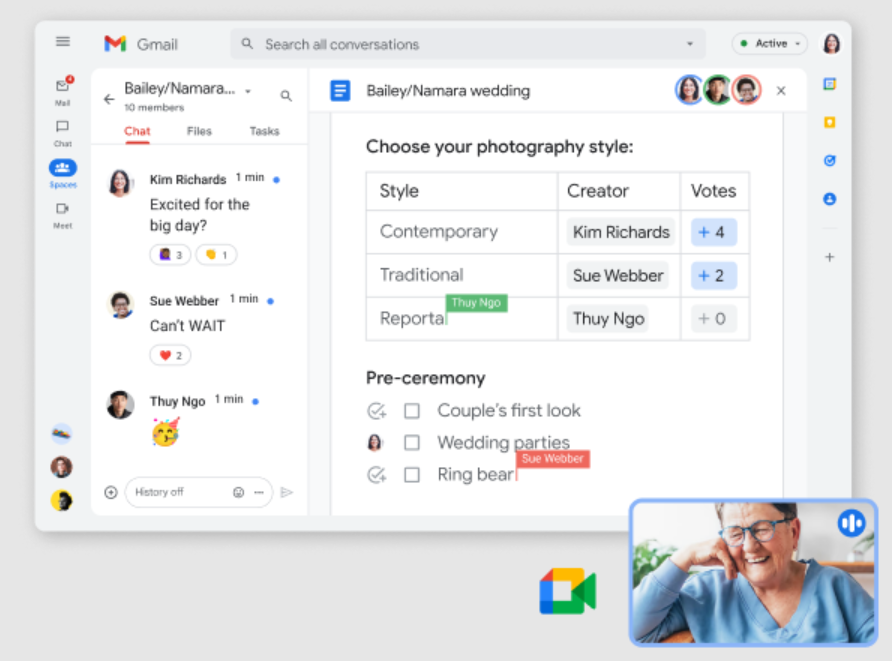The height and width of the screenshot is (661, 892).
Task: Click the assignee avatar beside Wedding parties
Action: tap(374, 442)
